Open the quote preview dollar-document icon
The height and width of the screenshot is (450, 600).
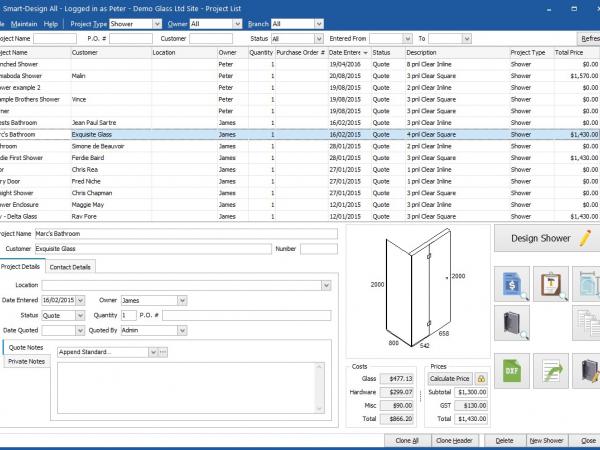pyautogui.click(x=512, y=284)
